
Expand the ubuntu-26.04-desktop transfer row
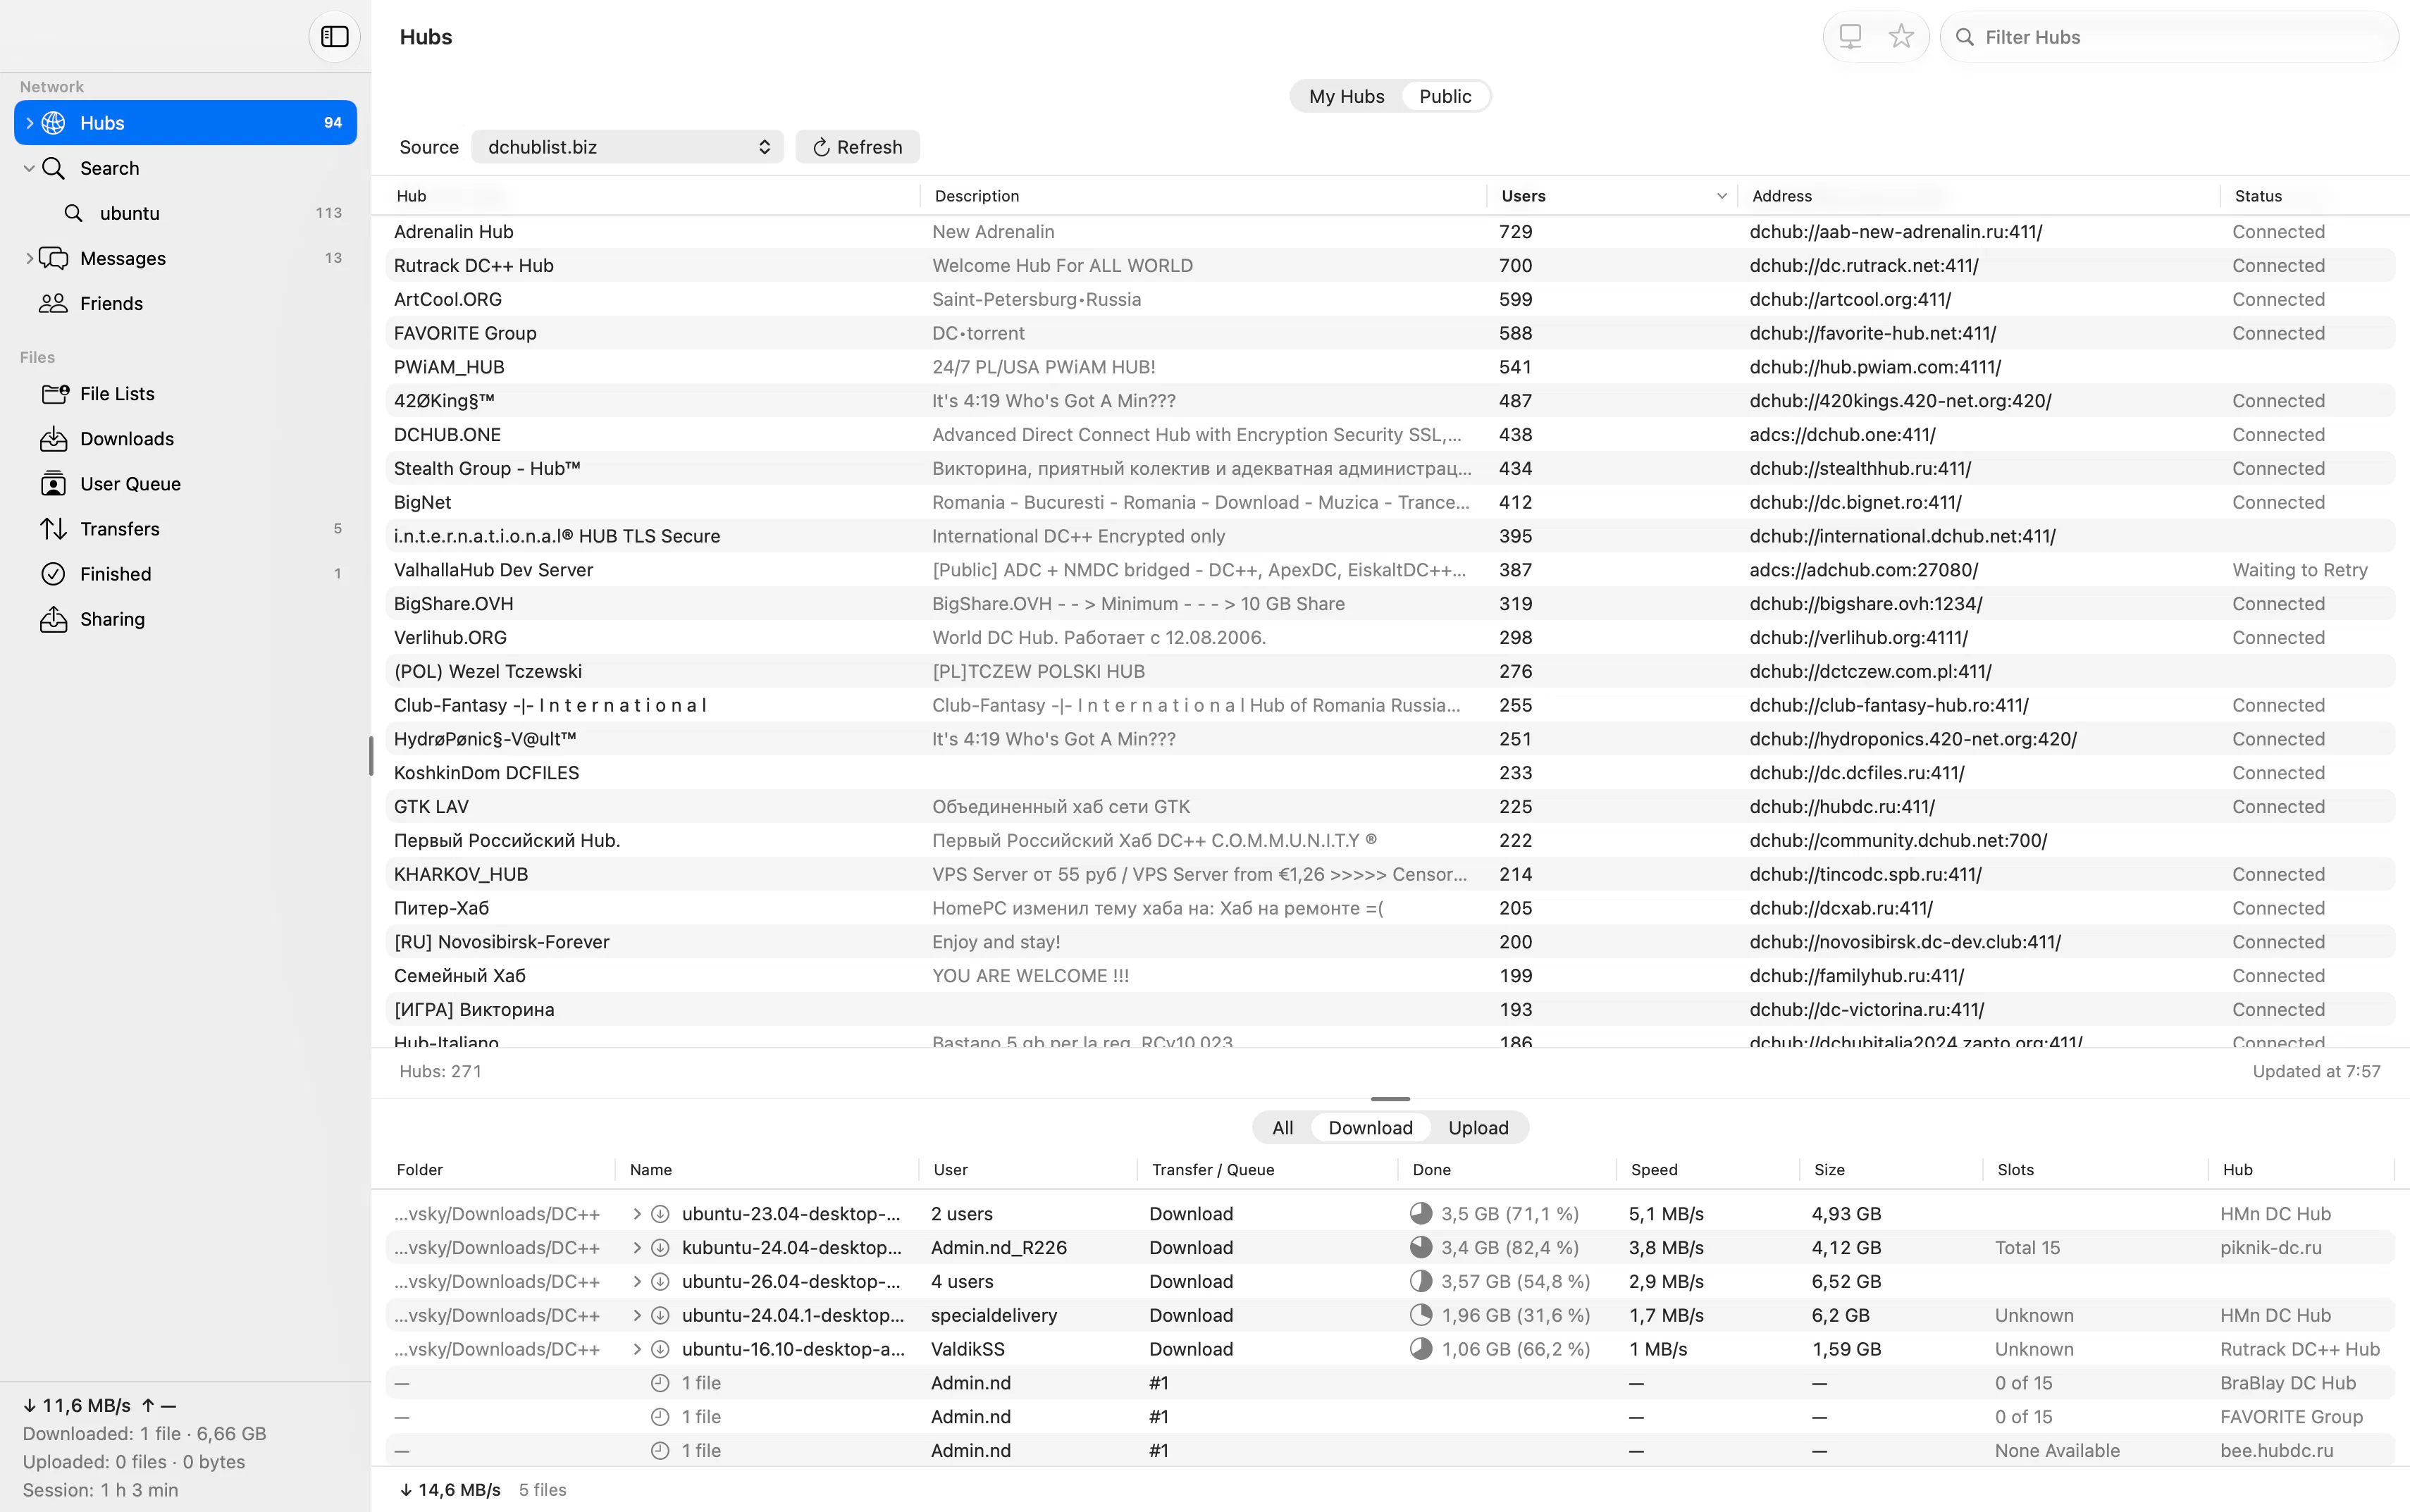(637, 1282)
